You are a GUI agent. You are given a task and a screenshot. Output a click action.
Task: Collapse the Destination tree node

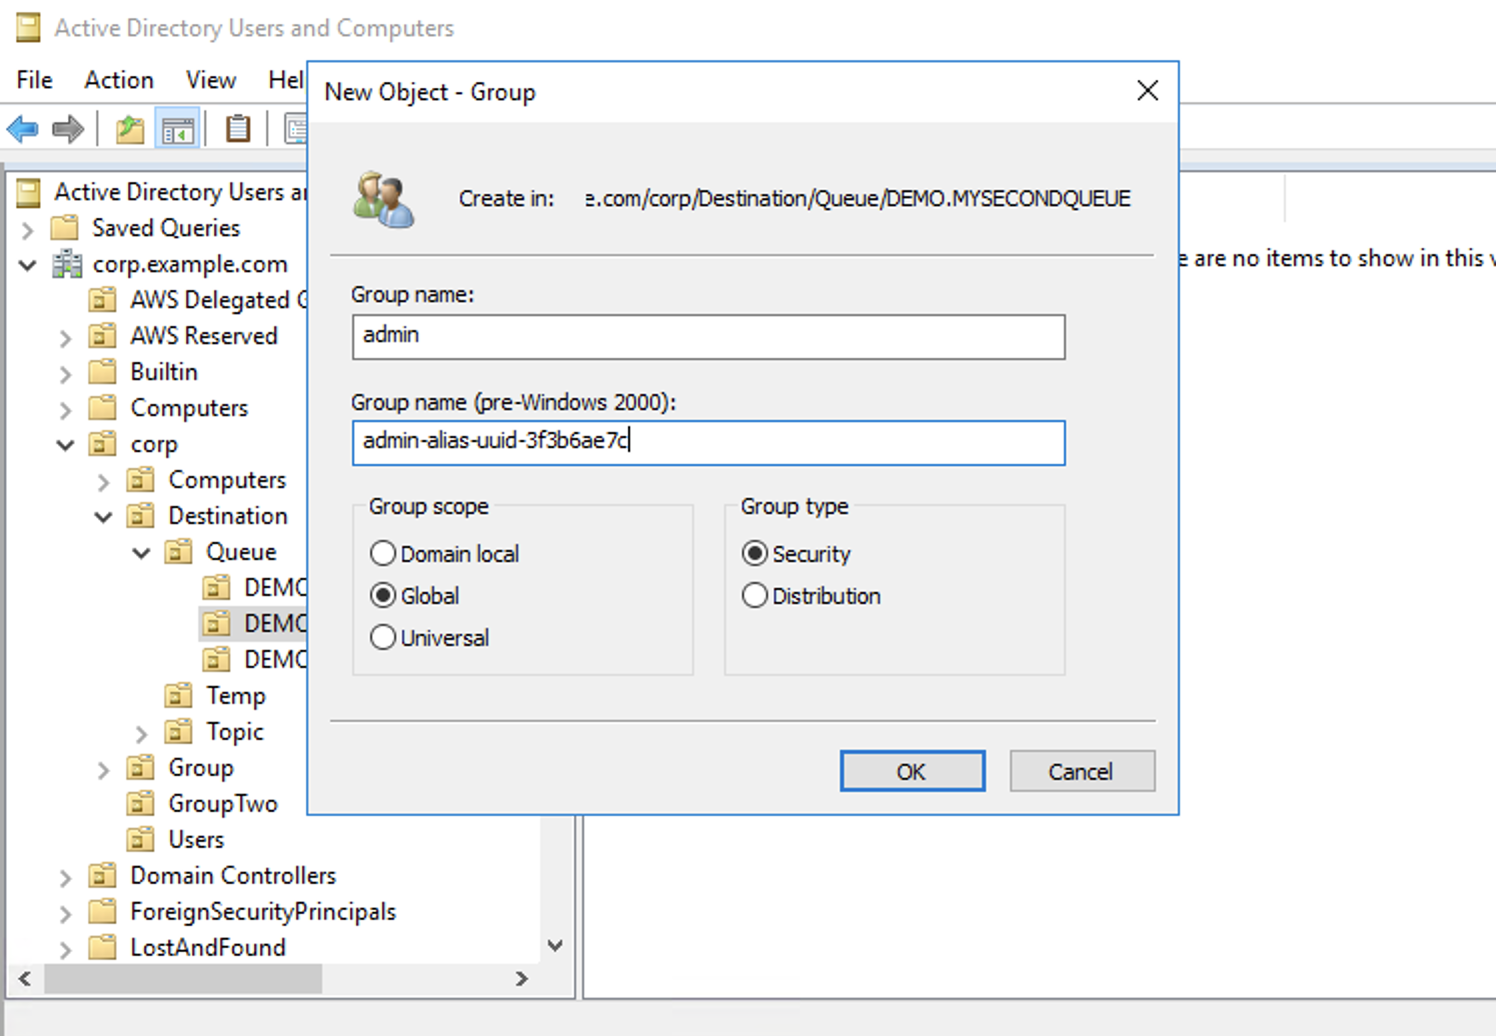[x=103, y=517]
